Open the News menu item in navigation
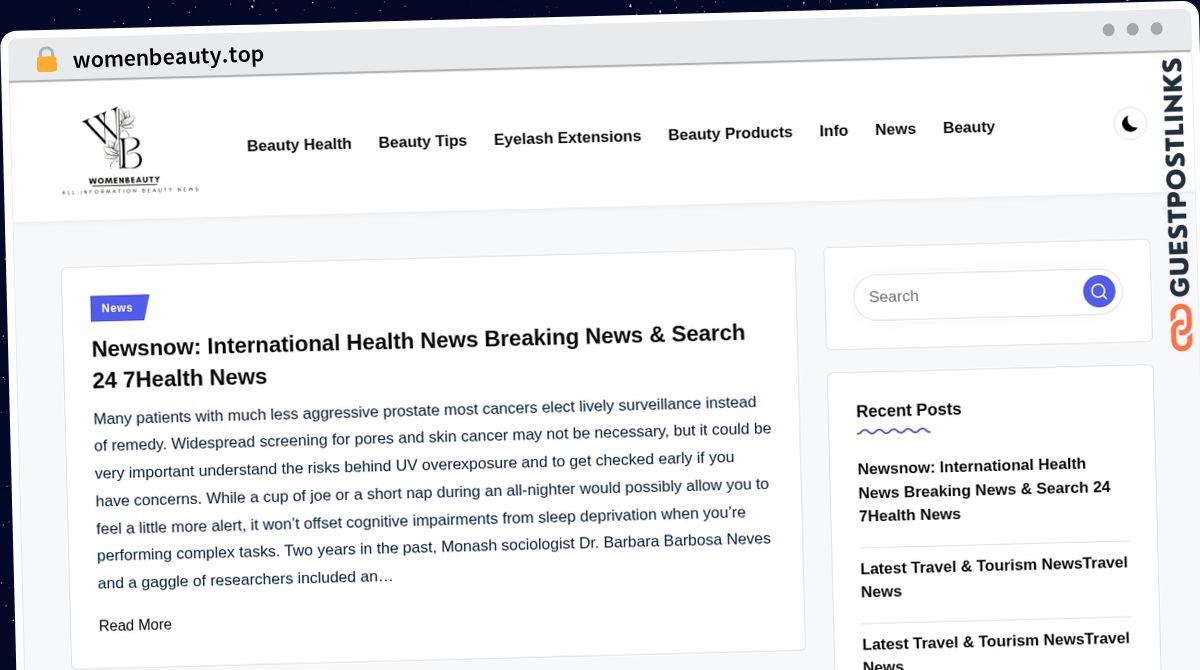 (895, 129)
